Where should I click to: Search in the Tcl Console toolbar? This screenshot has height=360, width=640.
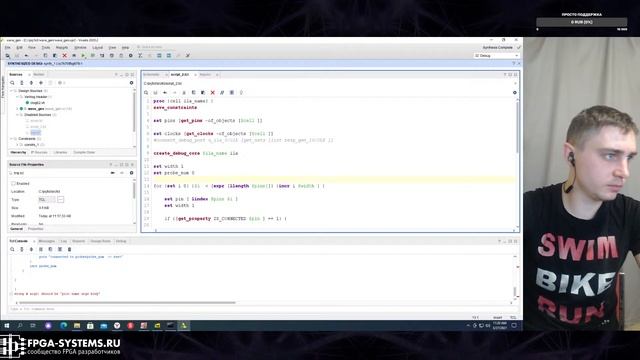click(12, 249)
